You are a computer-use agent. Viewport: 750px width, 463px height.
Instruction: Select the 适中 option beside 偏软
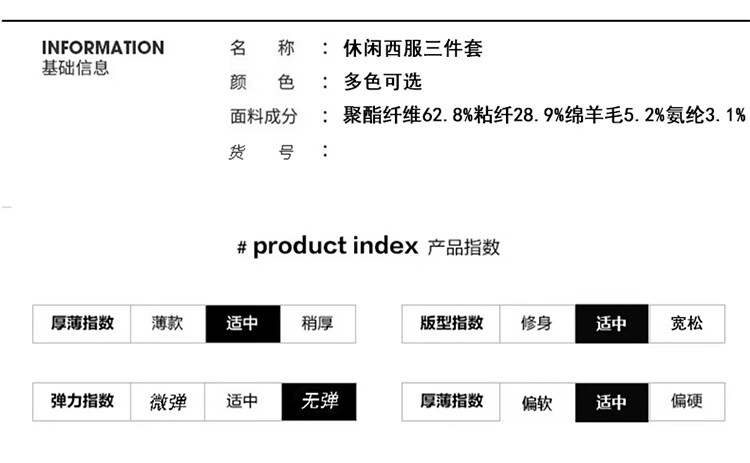pyautogui.click(x=611, y=402)
